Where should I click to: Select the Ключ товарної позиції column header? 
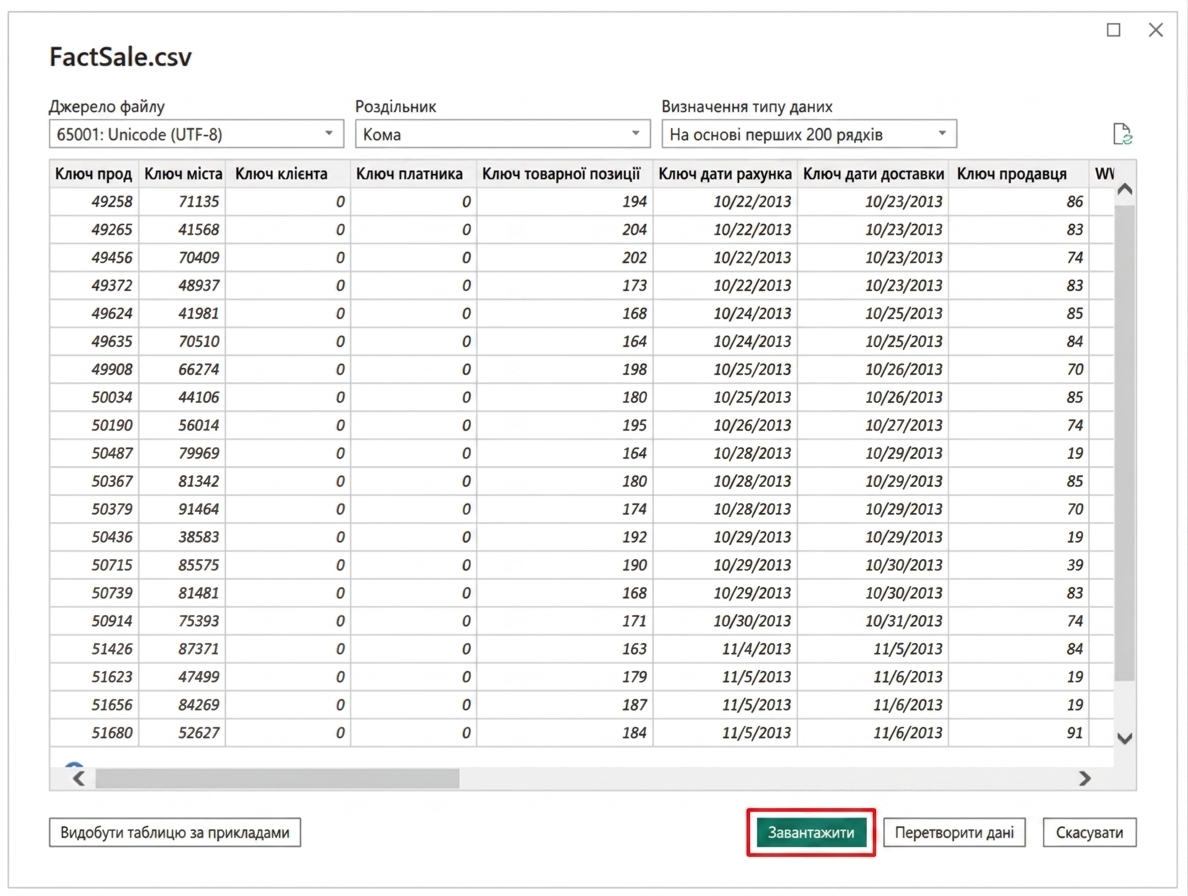(x=564, y=173)
